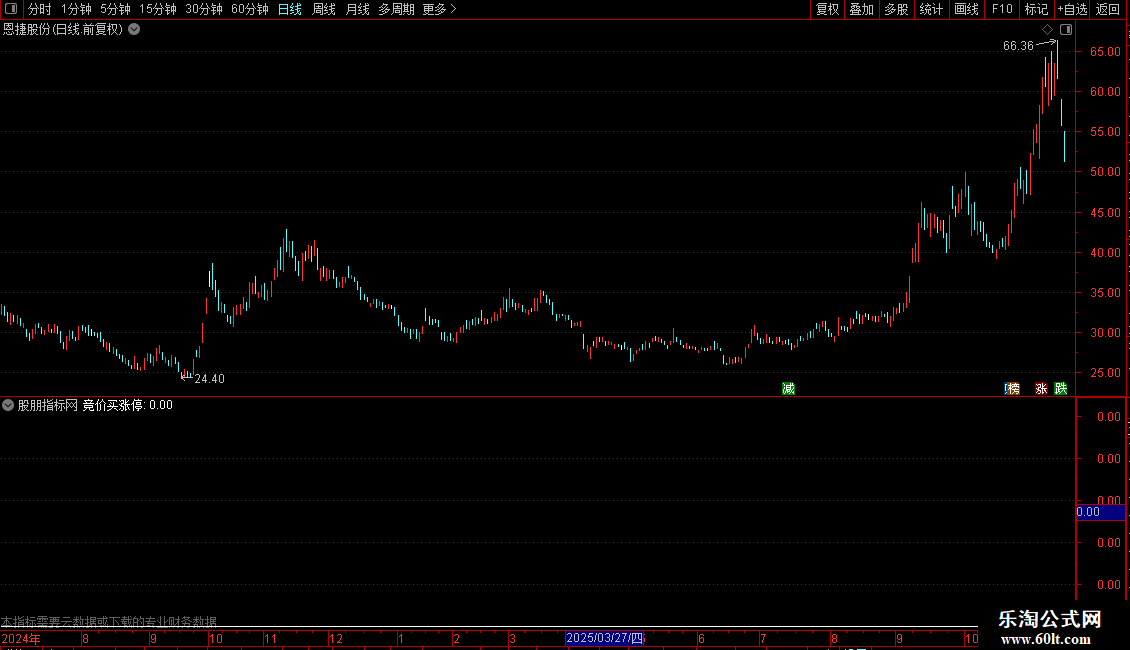This screenshot has width=1130, height=650.
Task: Click the 2025/03/27/四 date marker
Action: pyautogui.click(x=604, y=638)
